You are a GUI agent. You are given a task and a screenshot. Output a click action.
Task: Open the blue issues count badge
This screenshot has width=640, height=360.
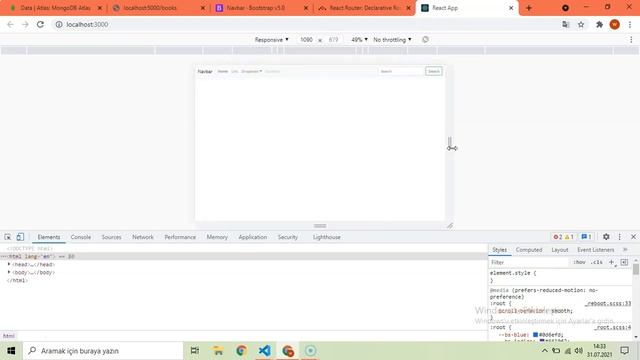(x=586, y=237)
